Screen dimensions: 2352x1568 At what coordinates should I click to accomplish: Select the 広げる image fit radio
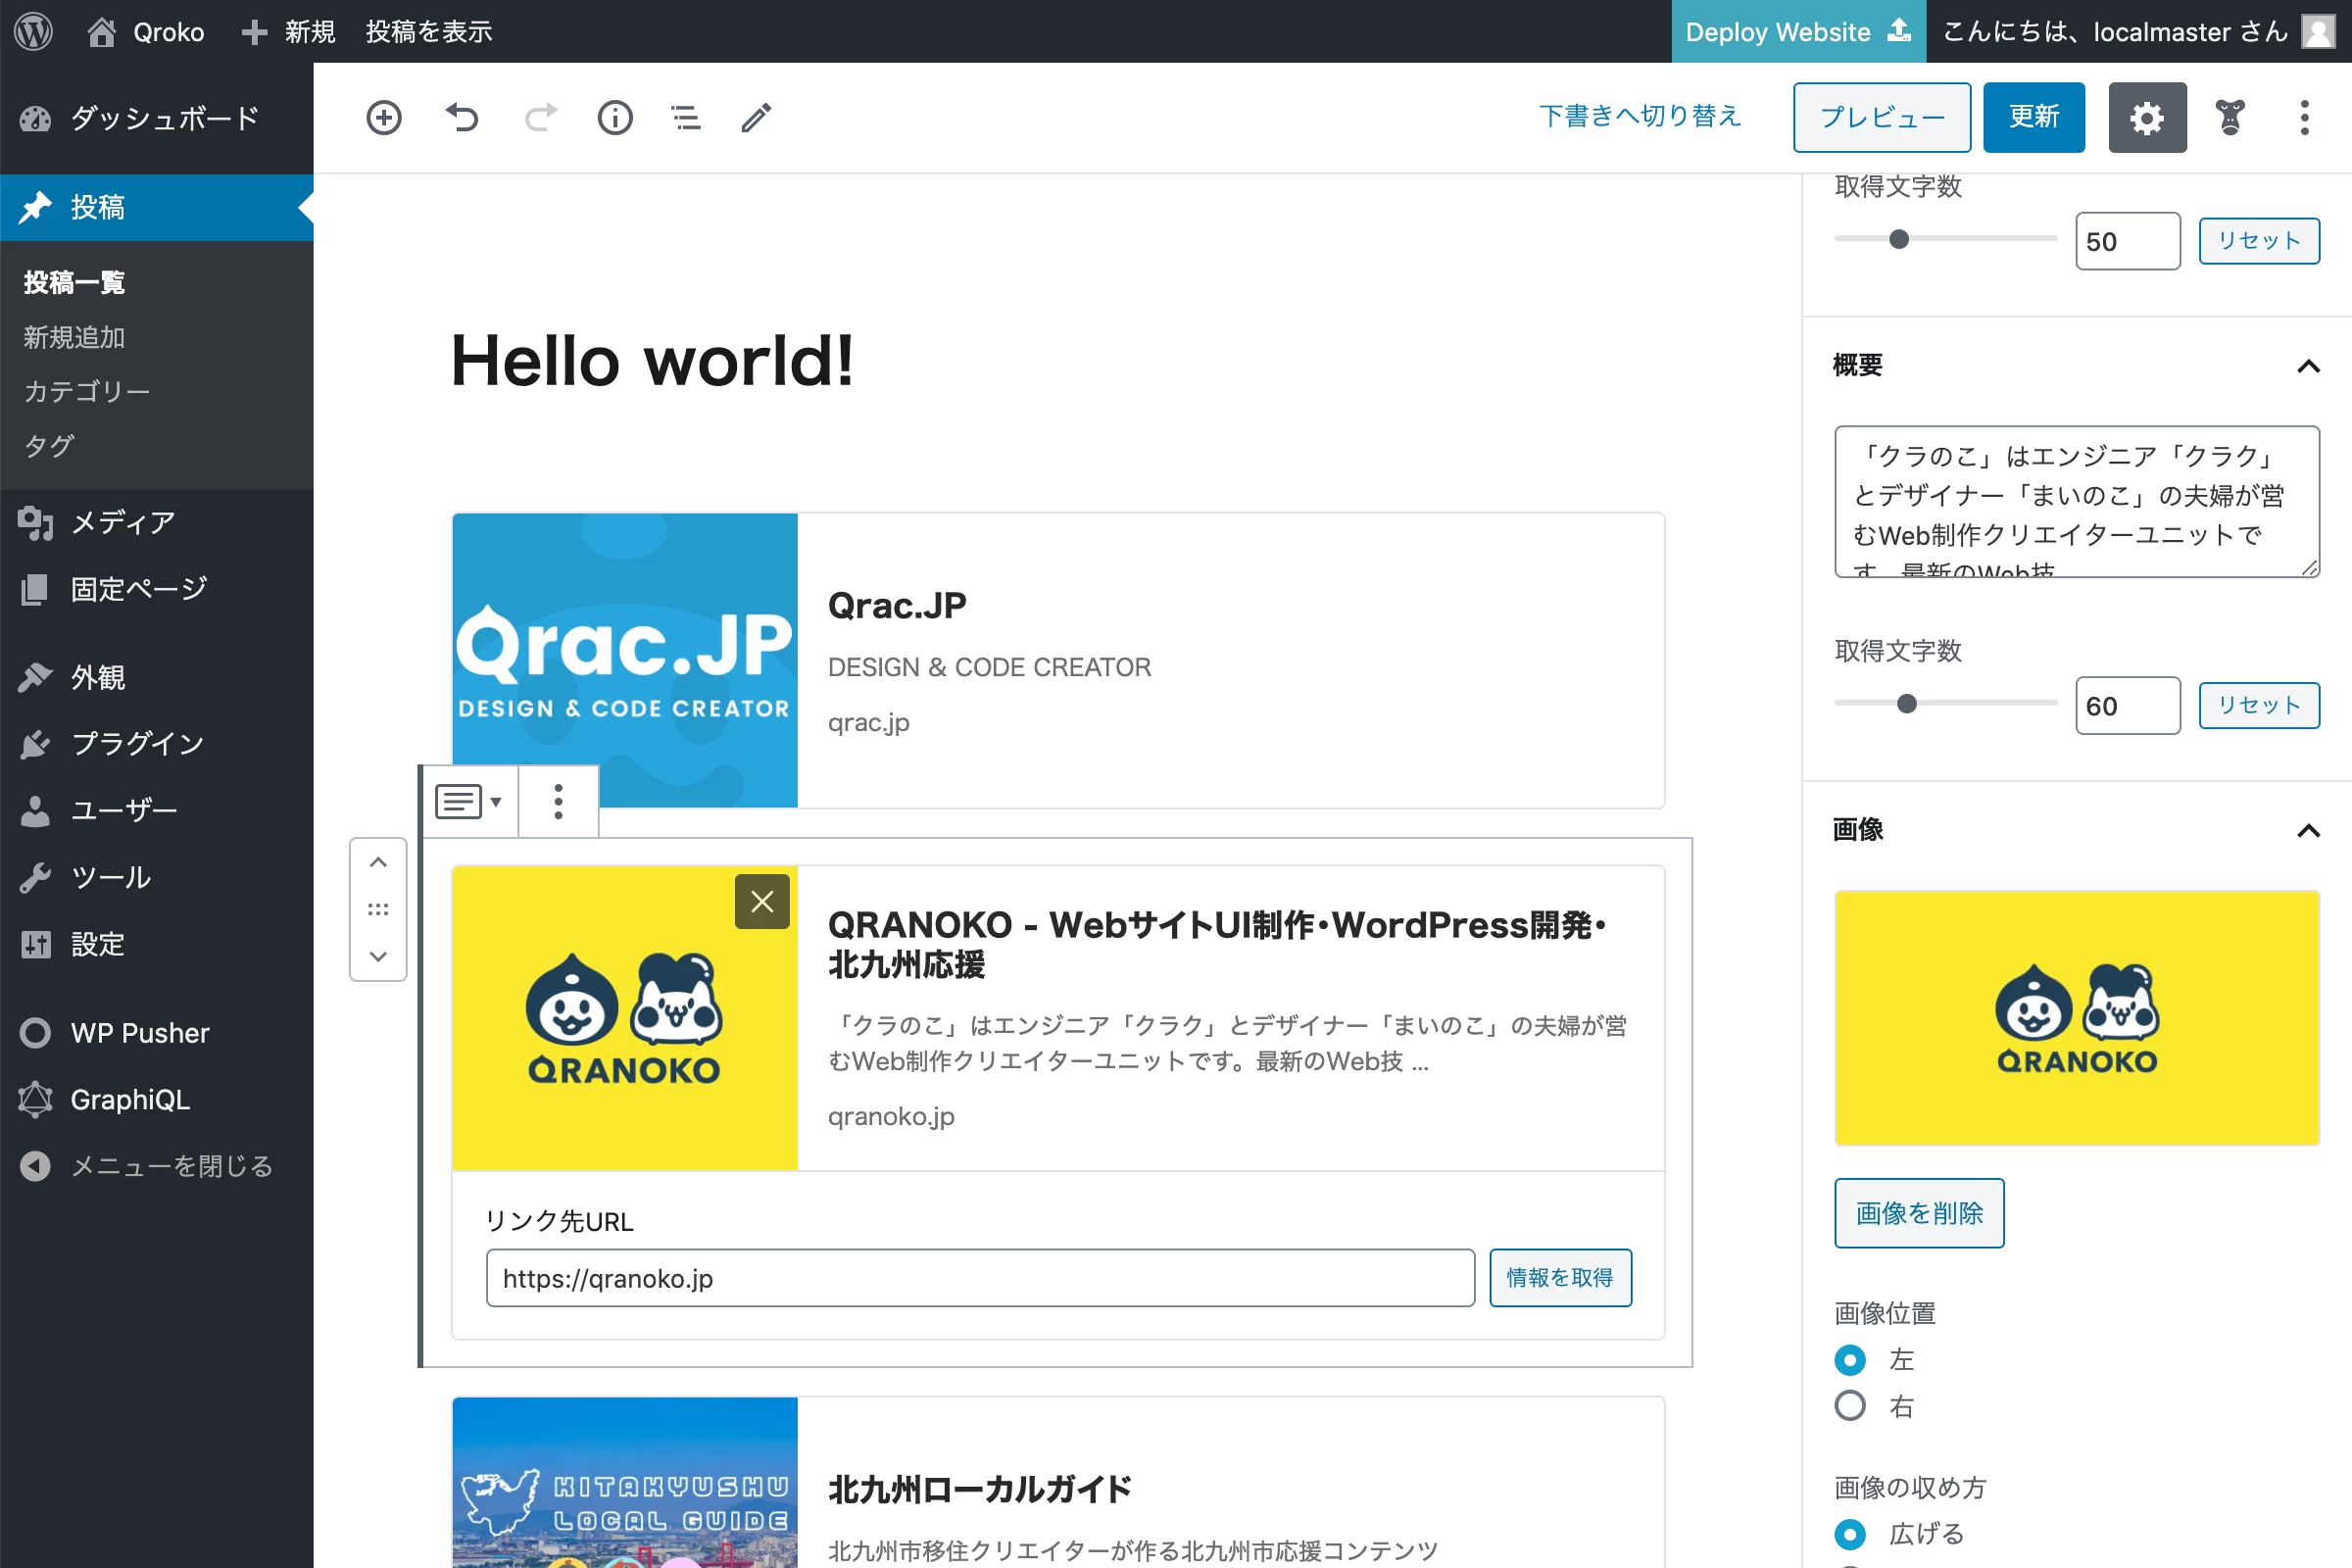[x=1850, y=1534]
